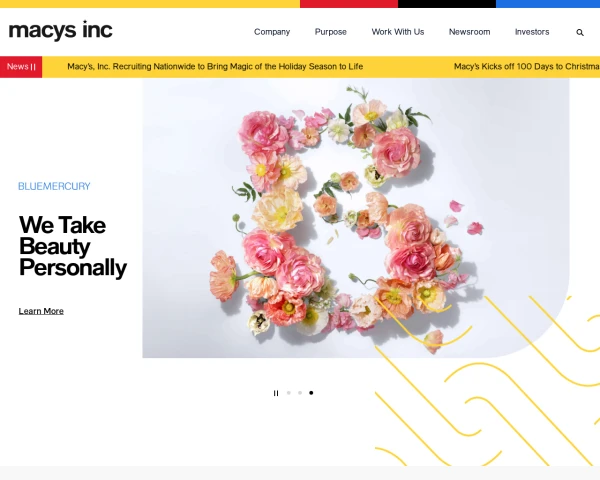600x480 pixels.
Task: Open the Purpose menu
Action: tap(331, 32)
